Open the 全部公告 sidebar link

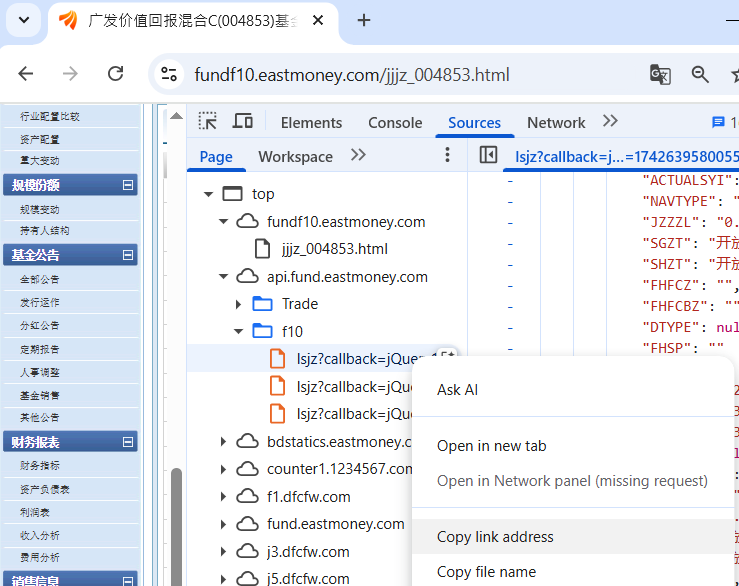(x=40, y=280)
